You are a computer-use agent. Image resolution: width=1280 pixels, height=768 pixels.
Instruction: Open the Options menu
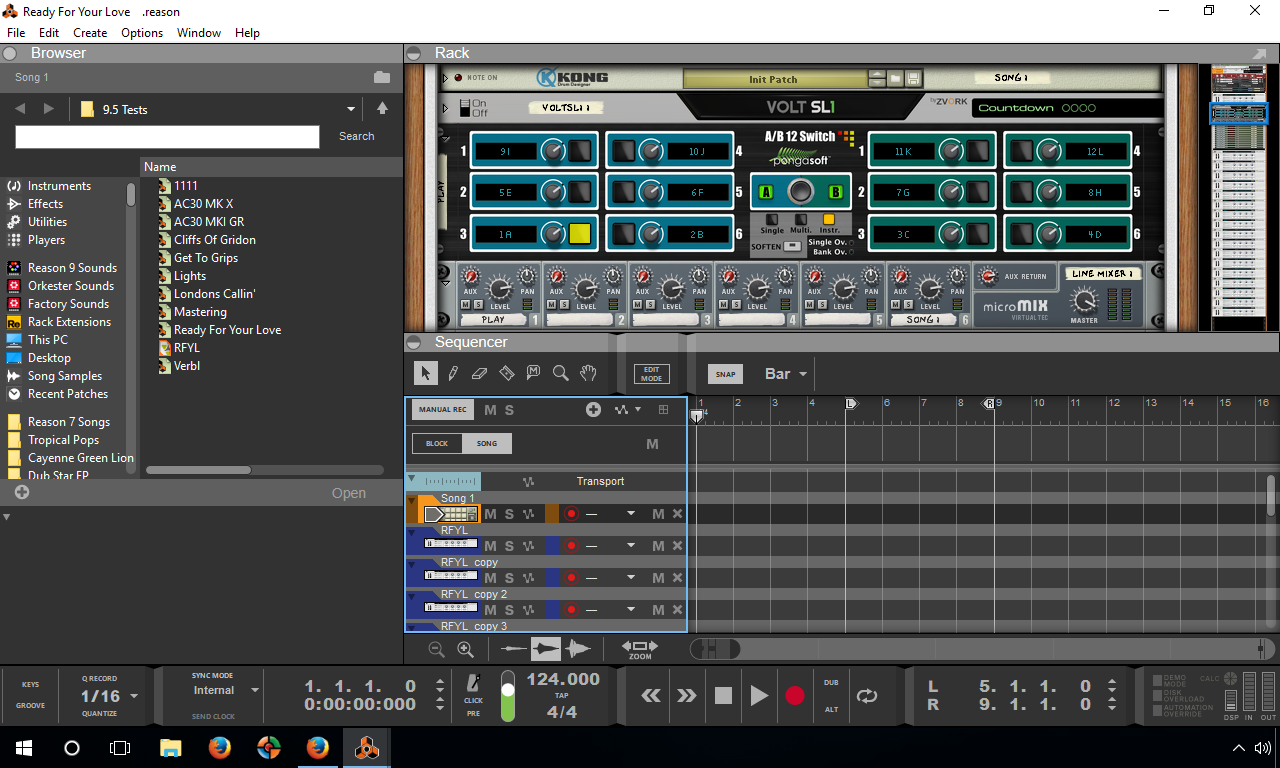[x=142, y=33]
